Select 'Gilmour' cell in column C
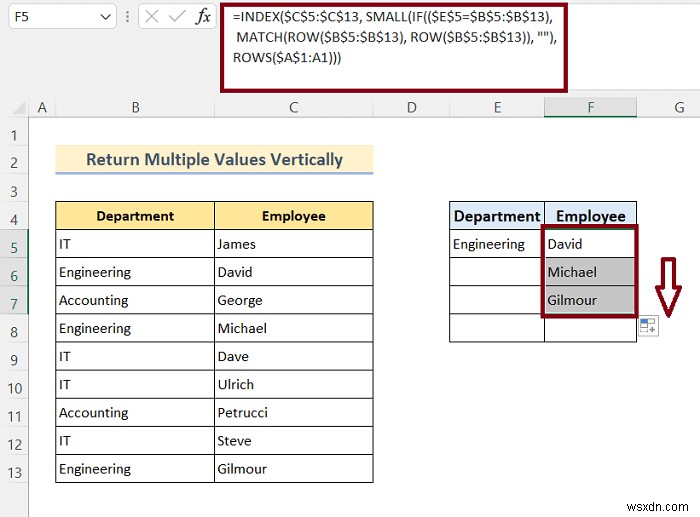 coord(294,469)
